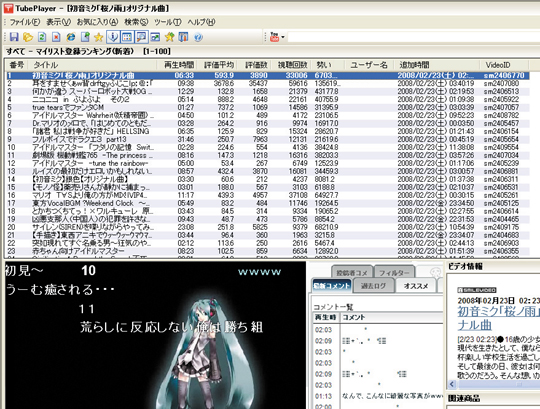
Task: Click the left arrow of video info scrollbar
Action: click(452, 384)
